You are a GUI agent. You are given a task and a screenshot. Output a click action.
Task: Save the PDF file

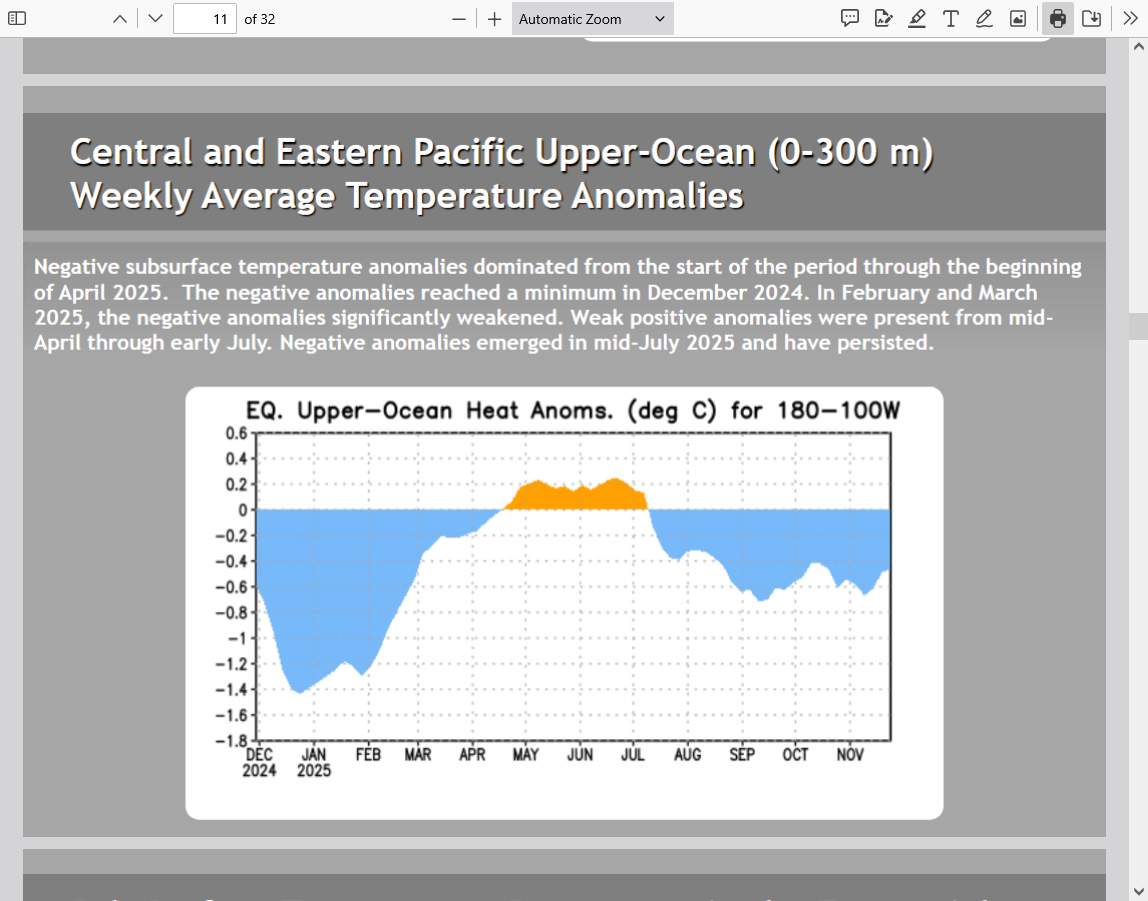click(x=1091, y=19)
